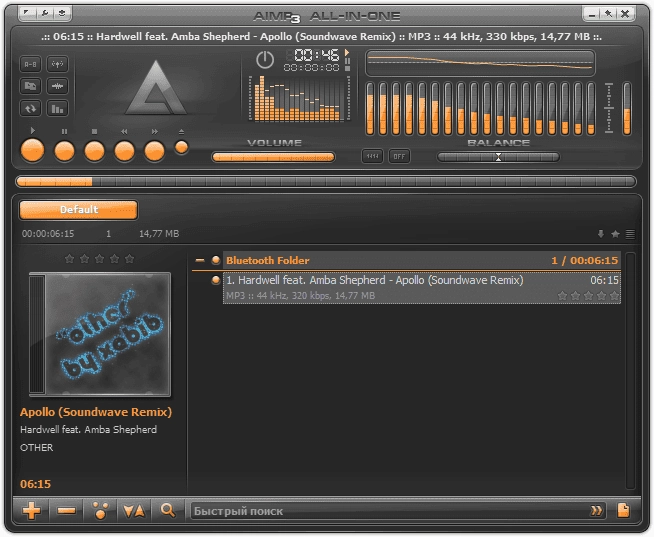Click the Bluetooth Folder group header
The image size is (654, 537).
[422, 260]
